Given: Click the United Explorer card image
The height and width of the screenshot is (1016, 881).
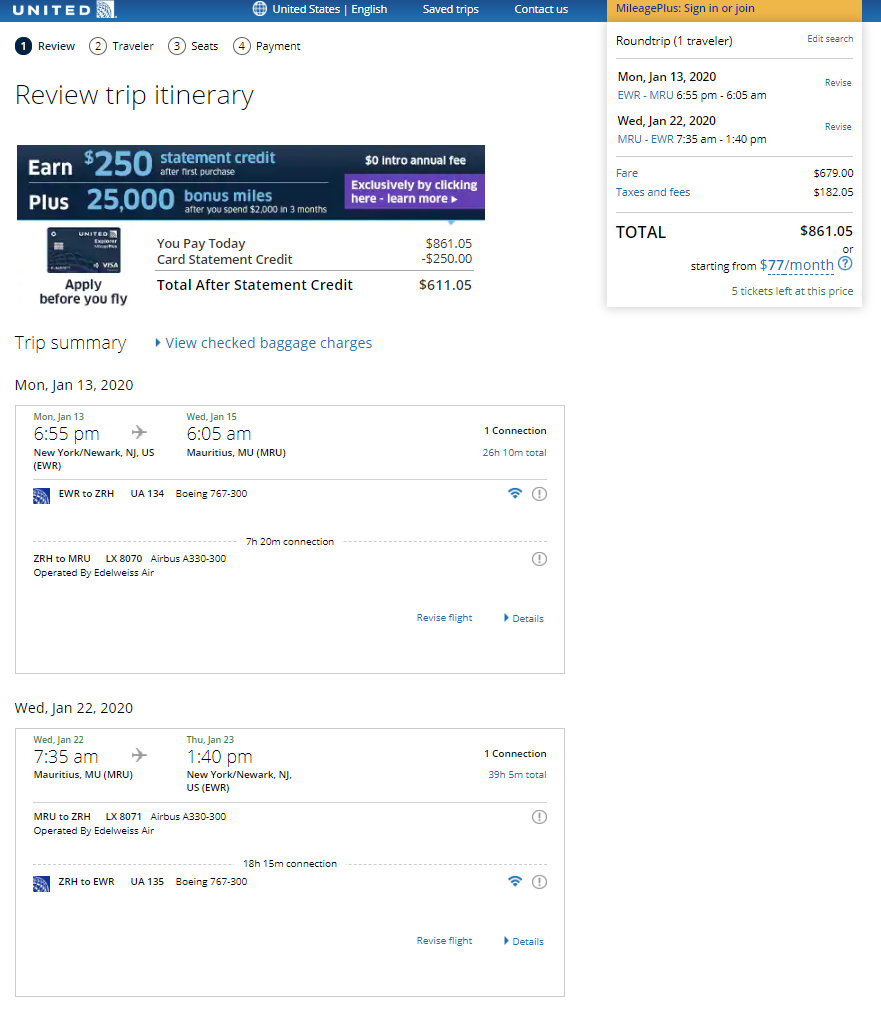Looking at the screenshot, I should [x=84, y=250].
